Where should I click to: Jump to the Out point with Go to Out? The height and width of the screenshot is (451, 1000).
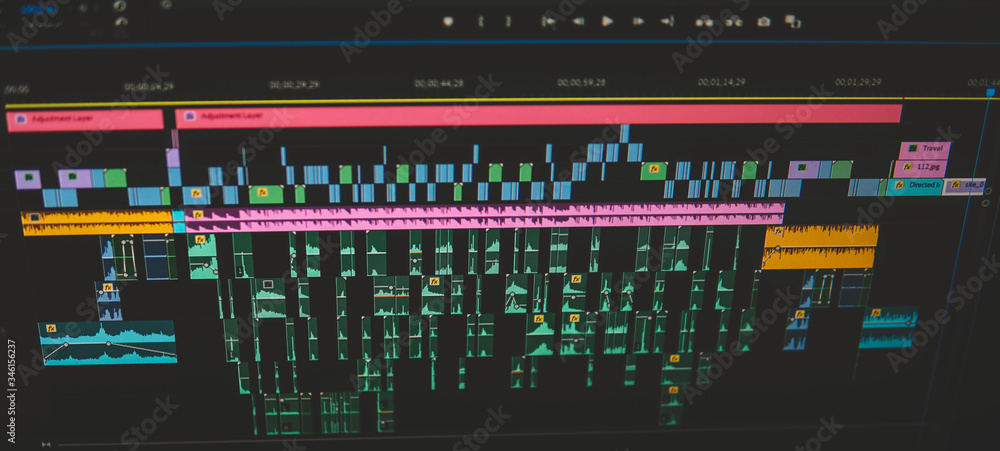(667, 21)
